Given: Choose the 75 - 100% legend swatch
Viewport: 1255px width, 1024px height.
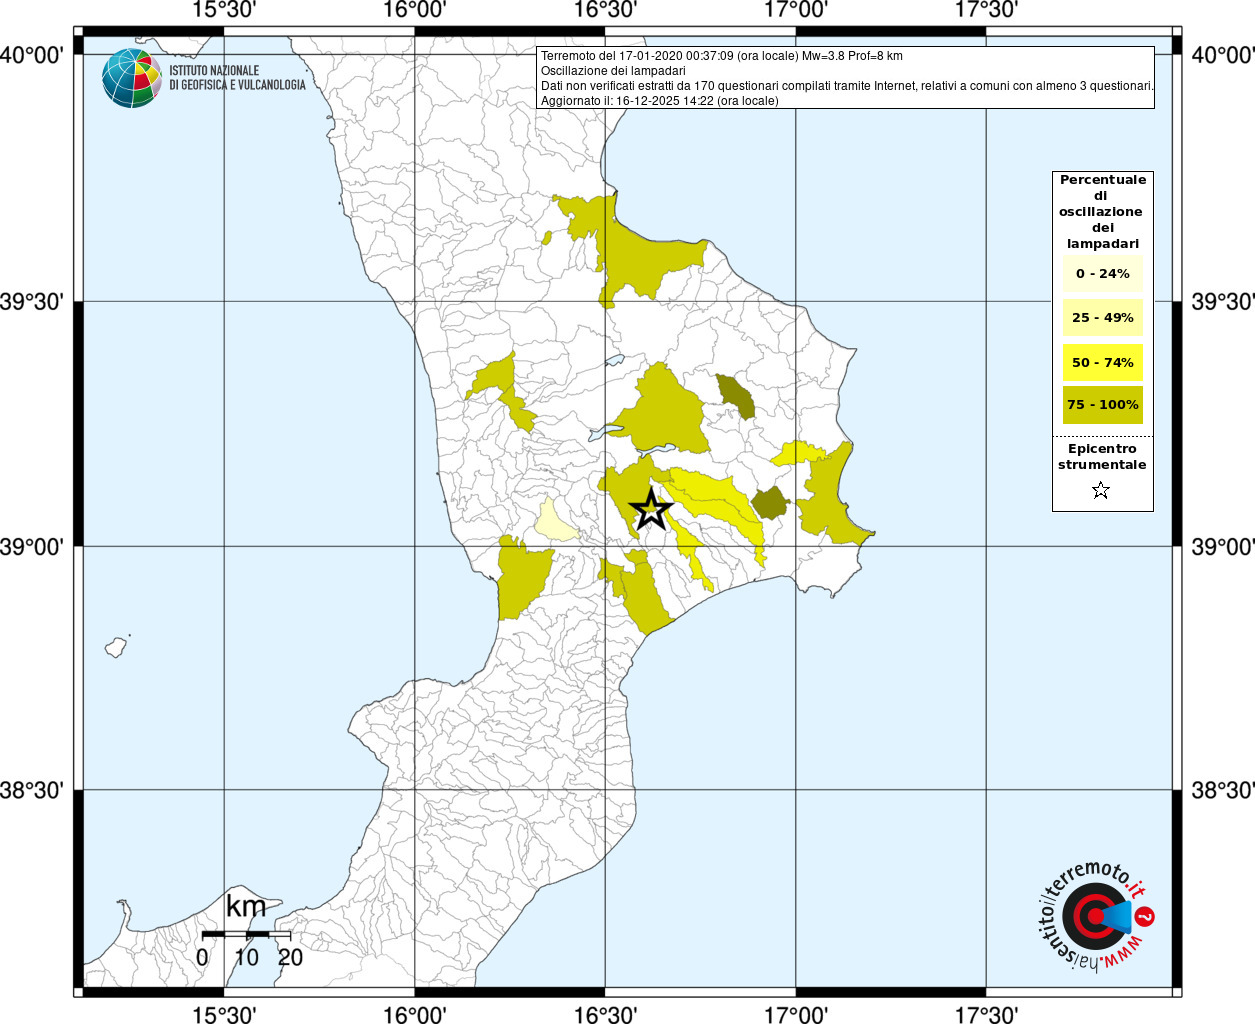Looking at the screenshot, I should click(1102, 405).
